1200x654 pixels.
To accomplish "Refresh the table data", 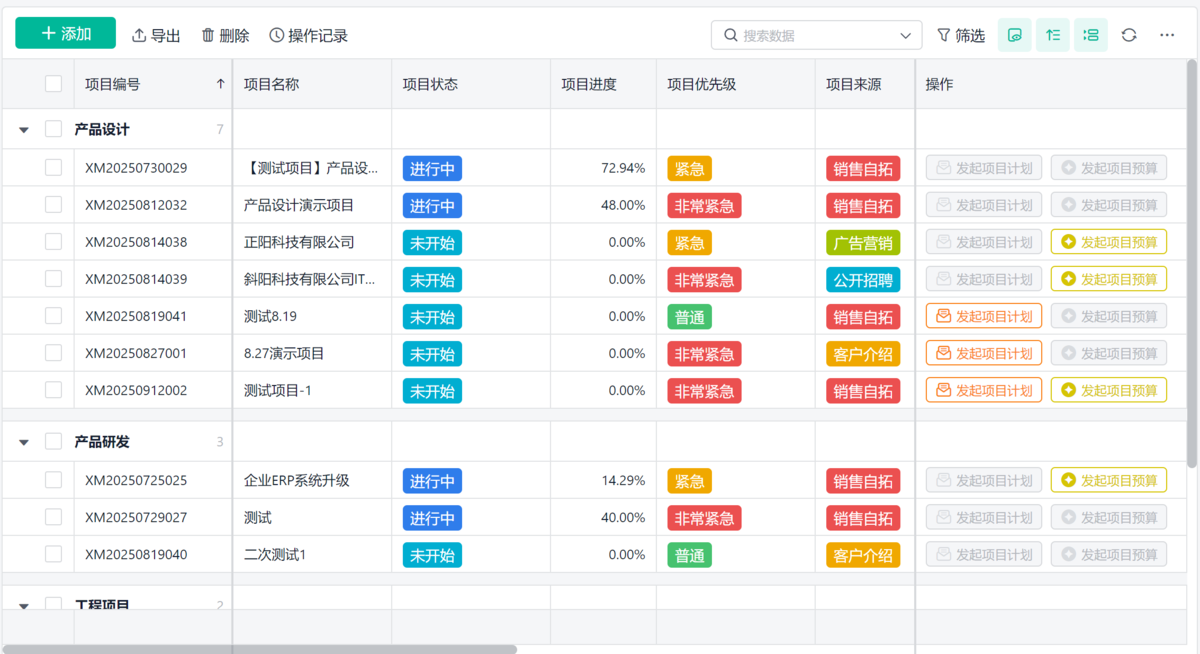I will (1129, 35).
